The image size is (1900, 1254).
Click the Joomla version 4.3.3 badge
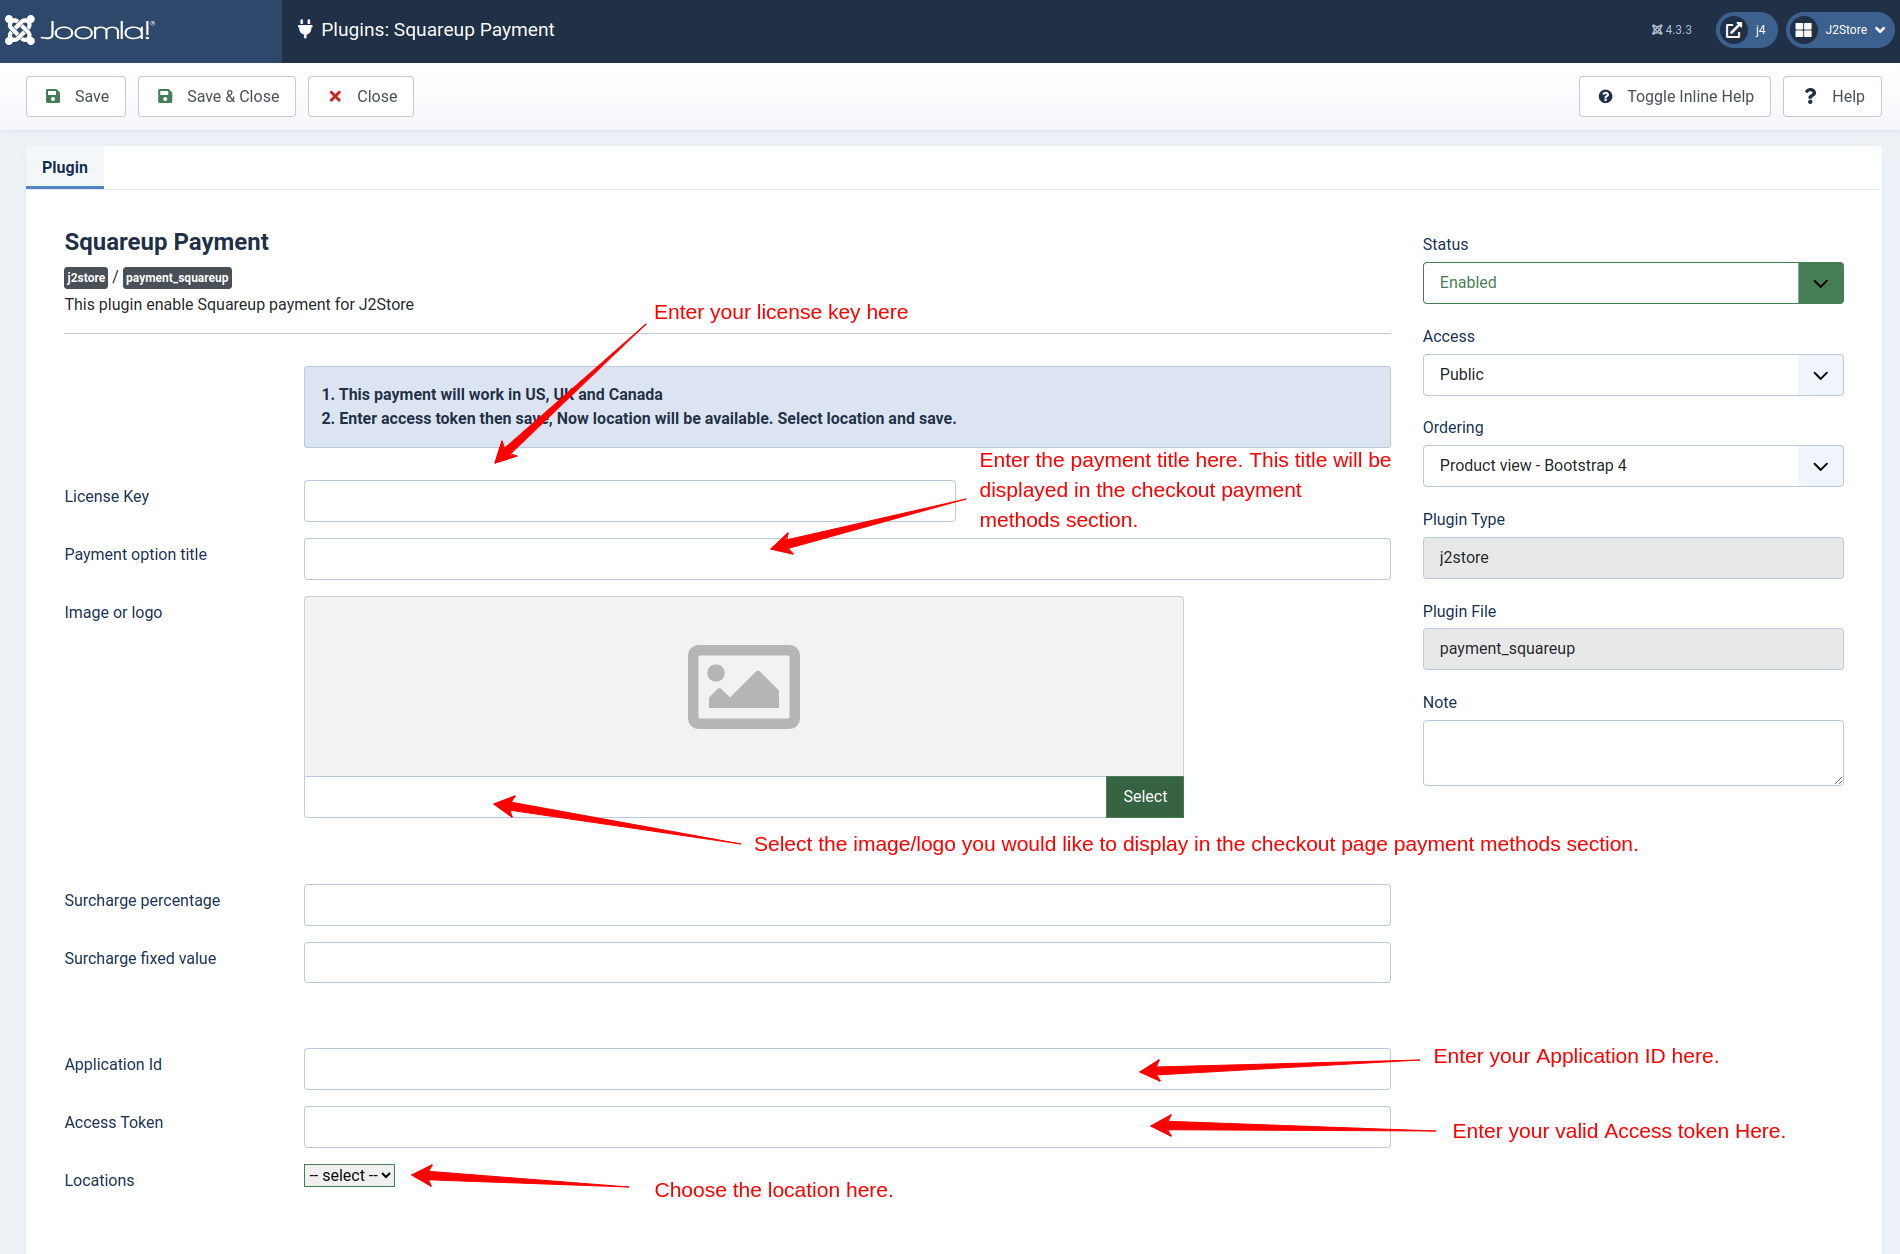1671,30
